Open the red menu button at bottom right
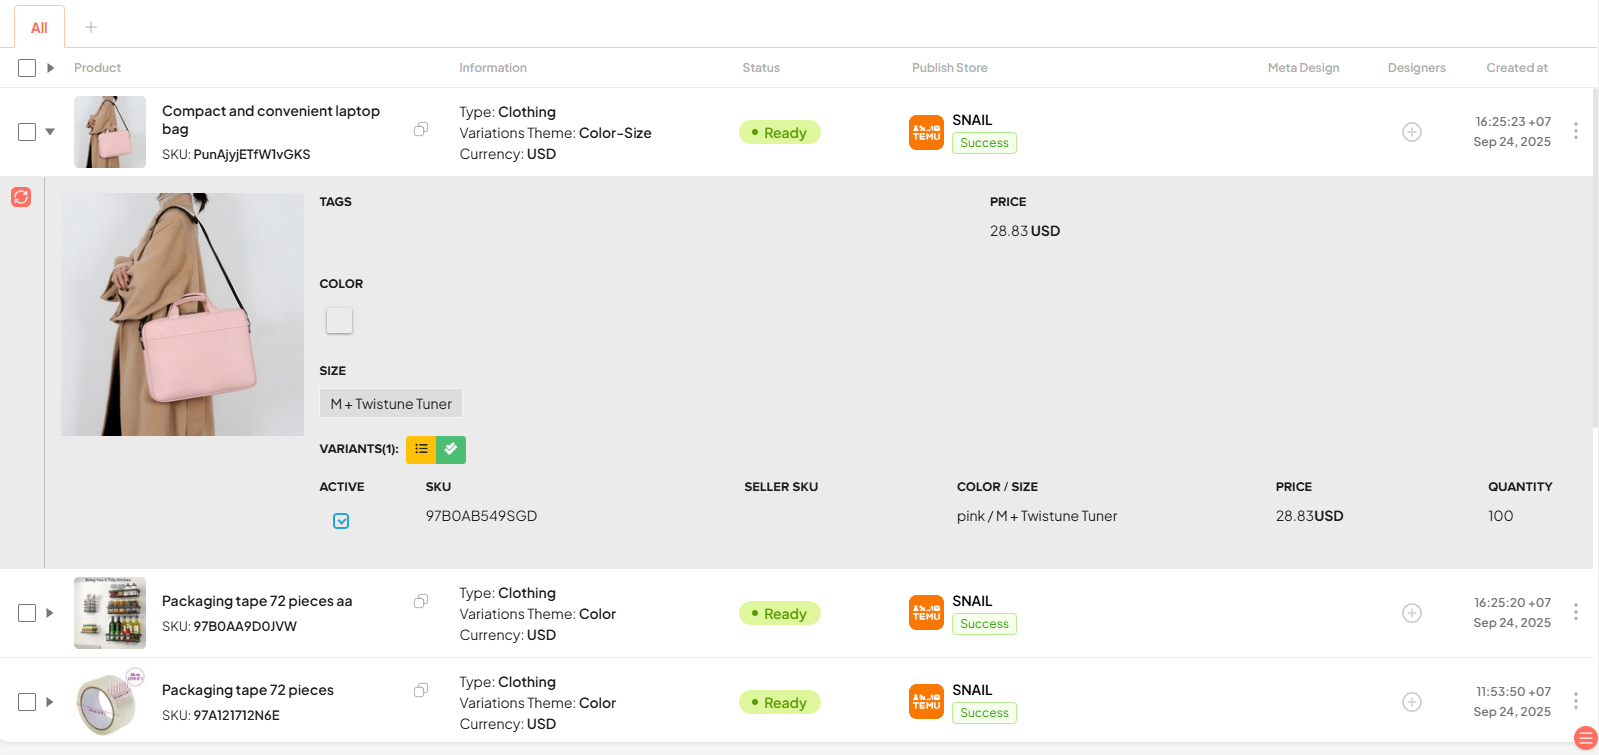 pyautogui.click(x=1585, y=738)
